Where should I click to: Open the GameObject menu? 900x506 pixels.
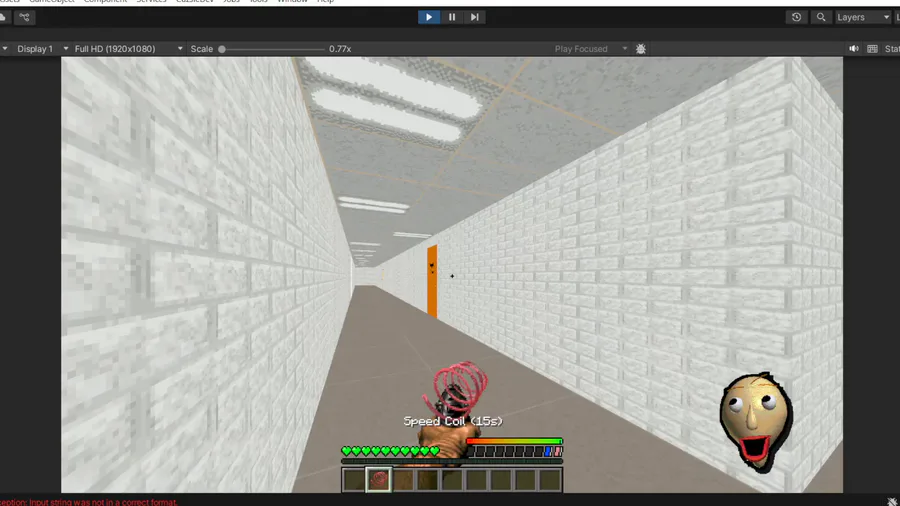52,2
